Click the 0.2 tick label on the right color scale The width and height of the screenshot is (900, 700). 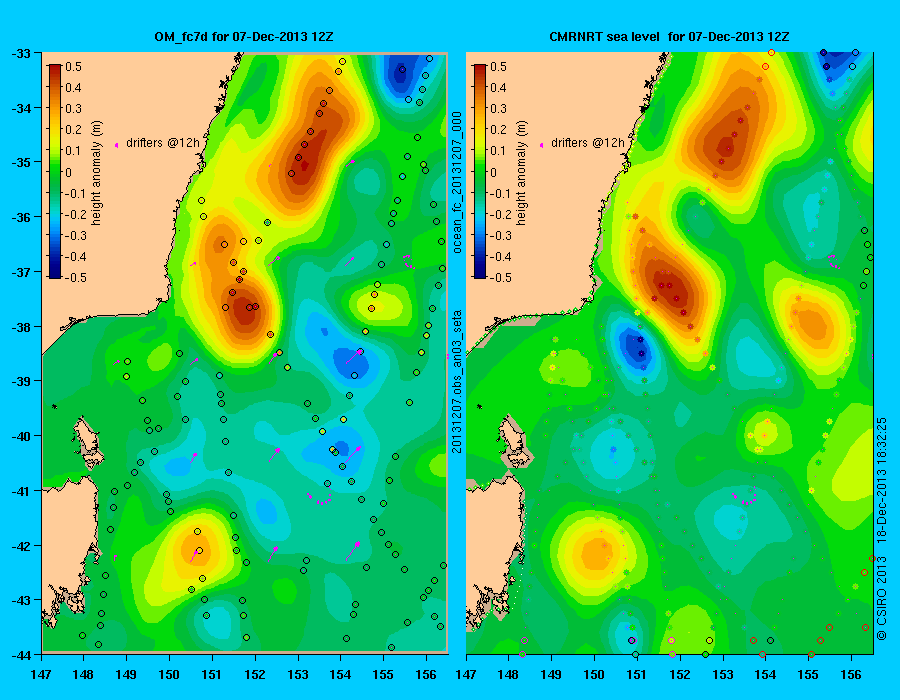click(498, 130)
